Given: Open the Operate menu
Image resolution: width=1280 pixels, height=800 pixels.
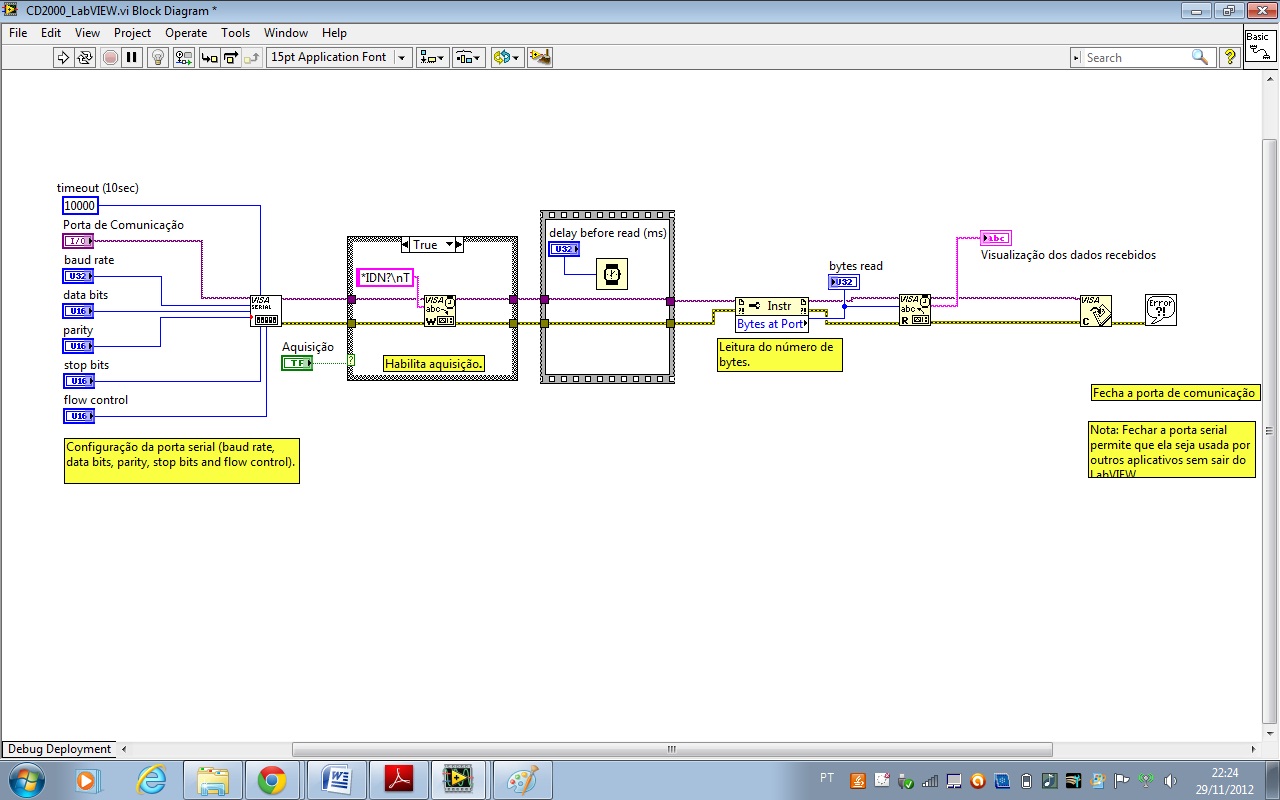Looking at the screenshot, I should coord(186,33).
